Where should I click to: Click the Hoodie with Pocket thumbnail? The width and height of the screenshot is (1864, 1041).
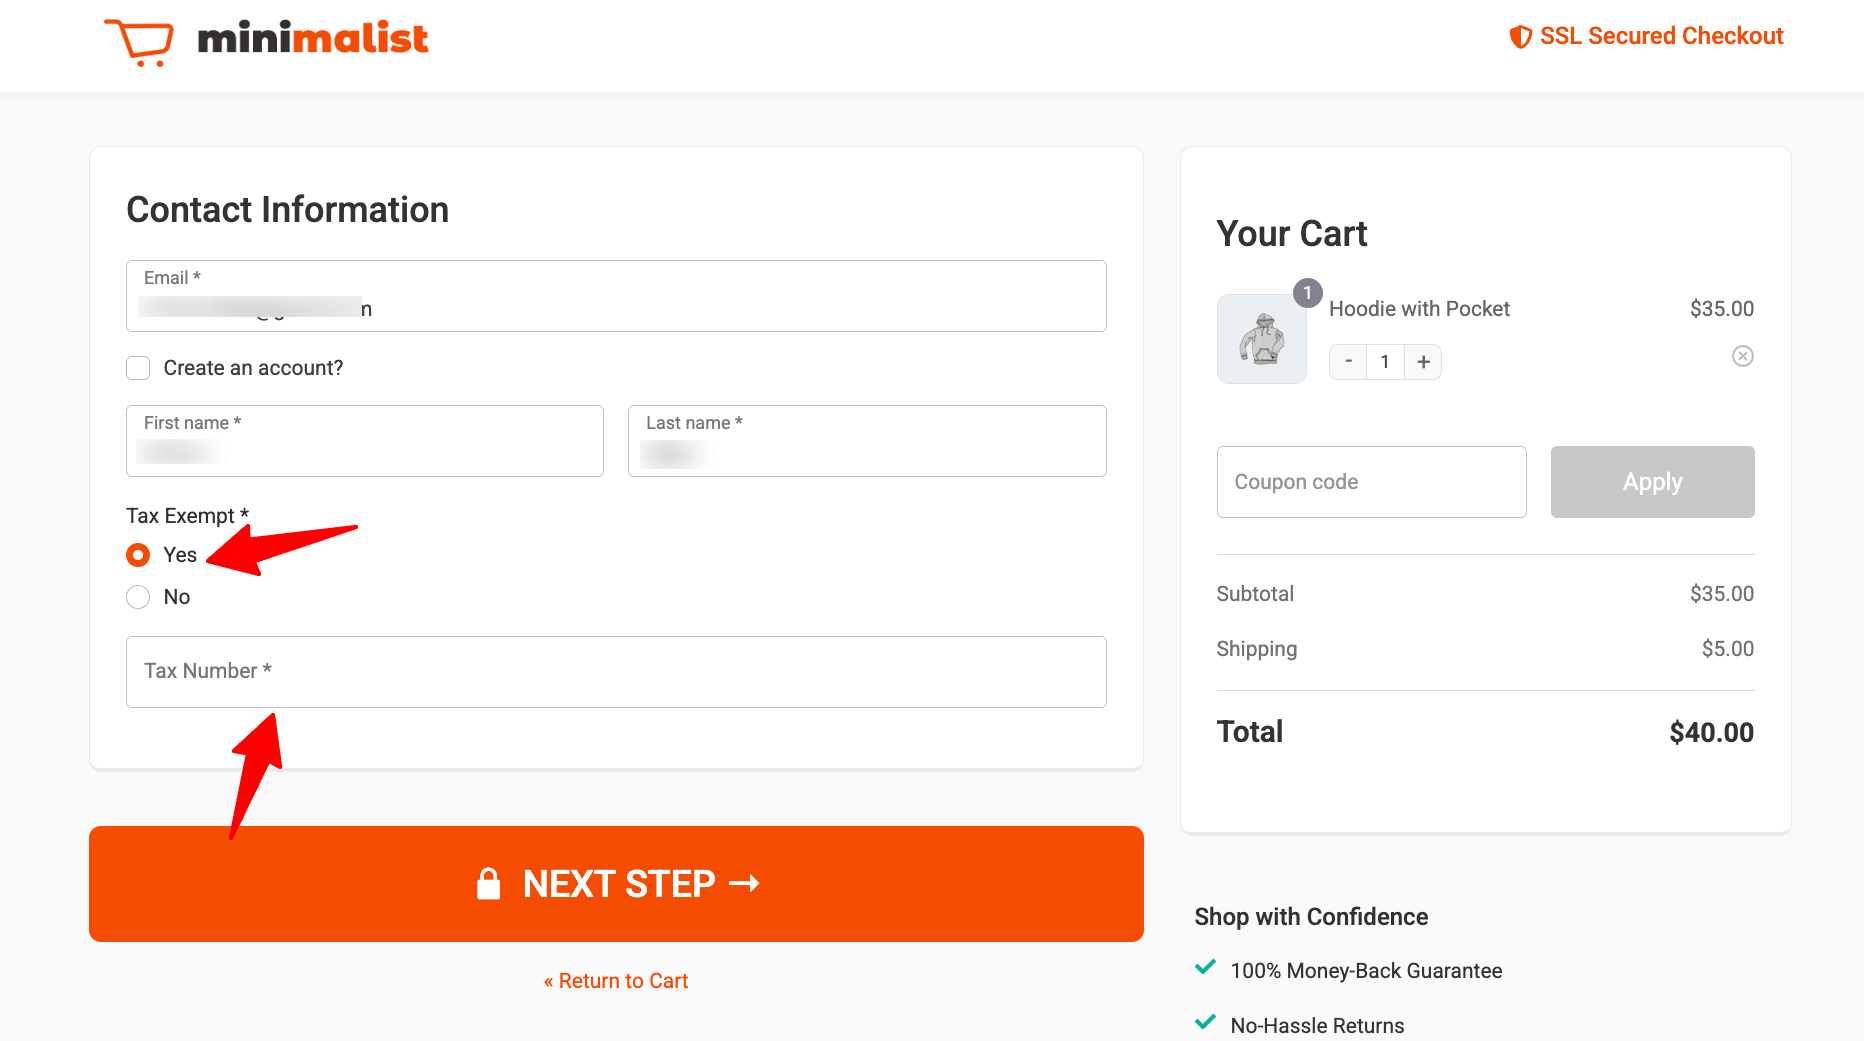click(x=1261, y=340)
